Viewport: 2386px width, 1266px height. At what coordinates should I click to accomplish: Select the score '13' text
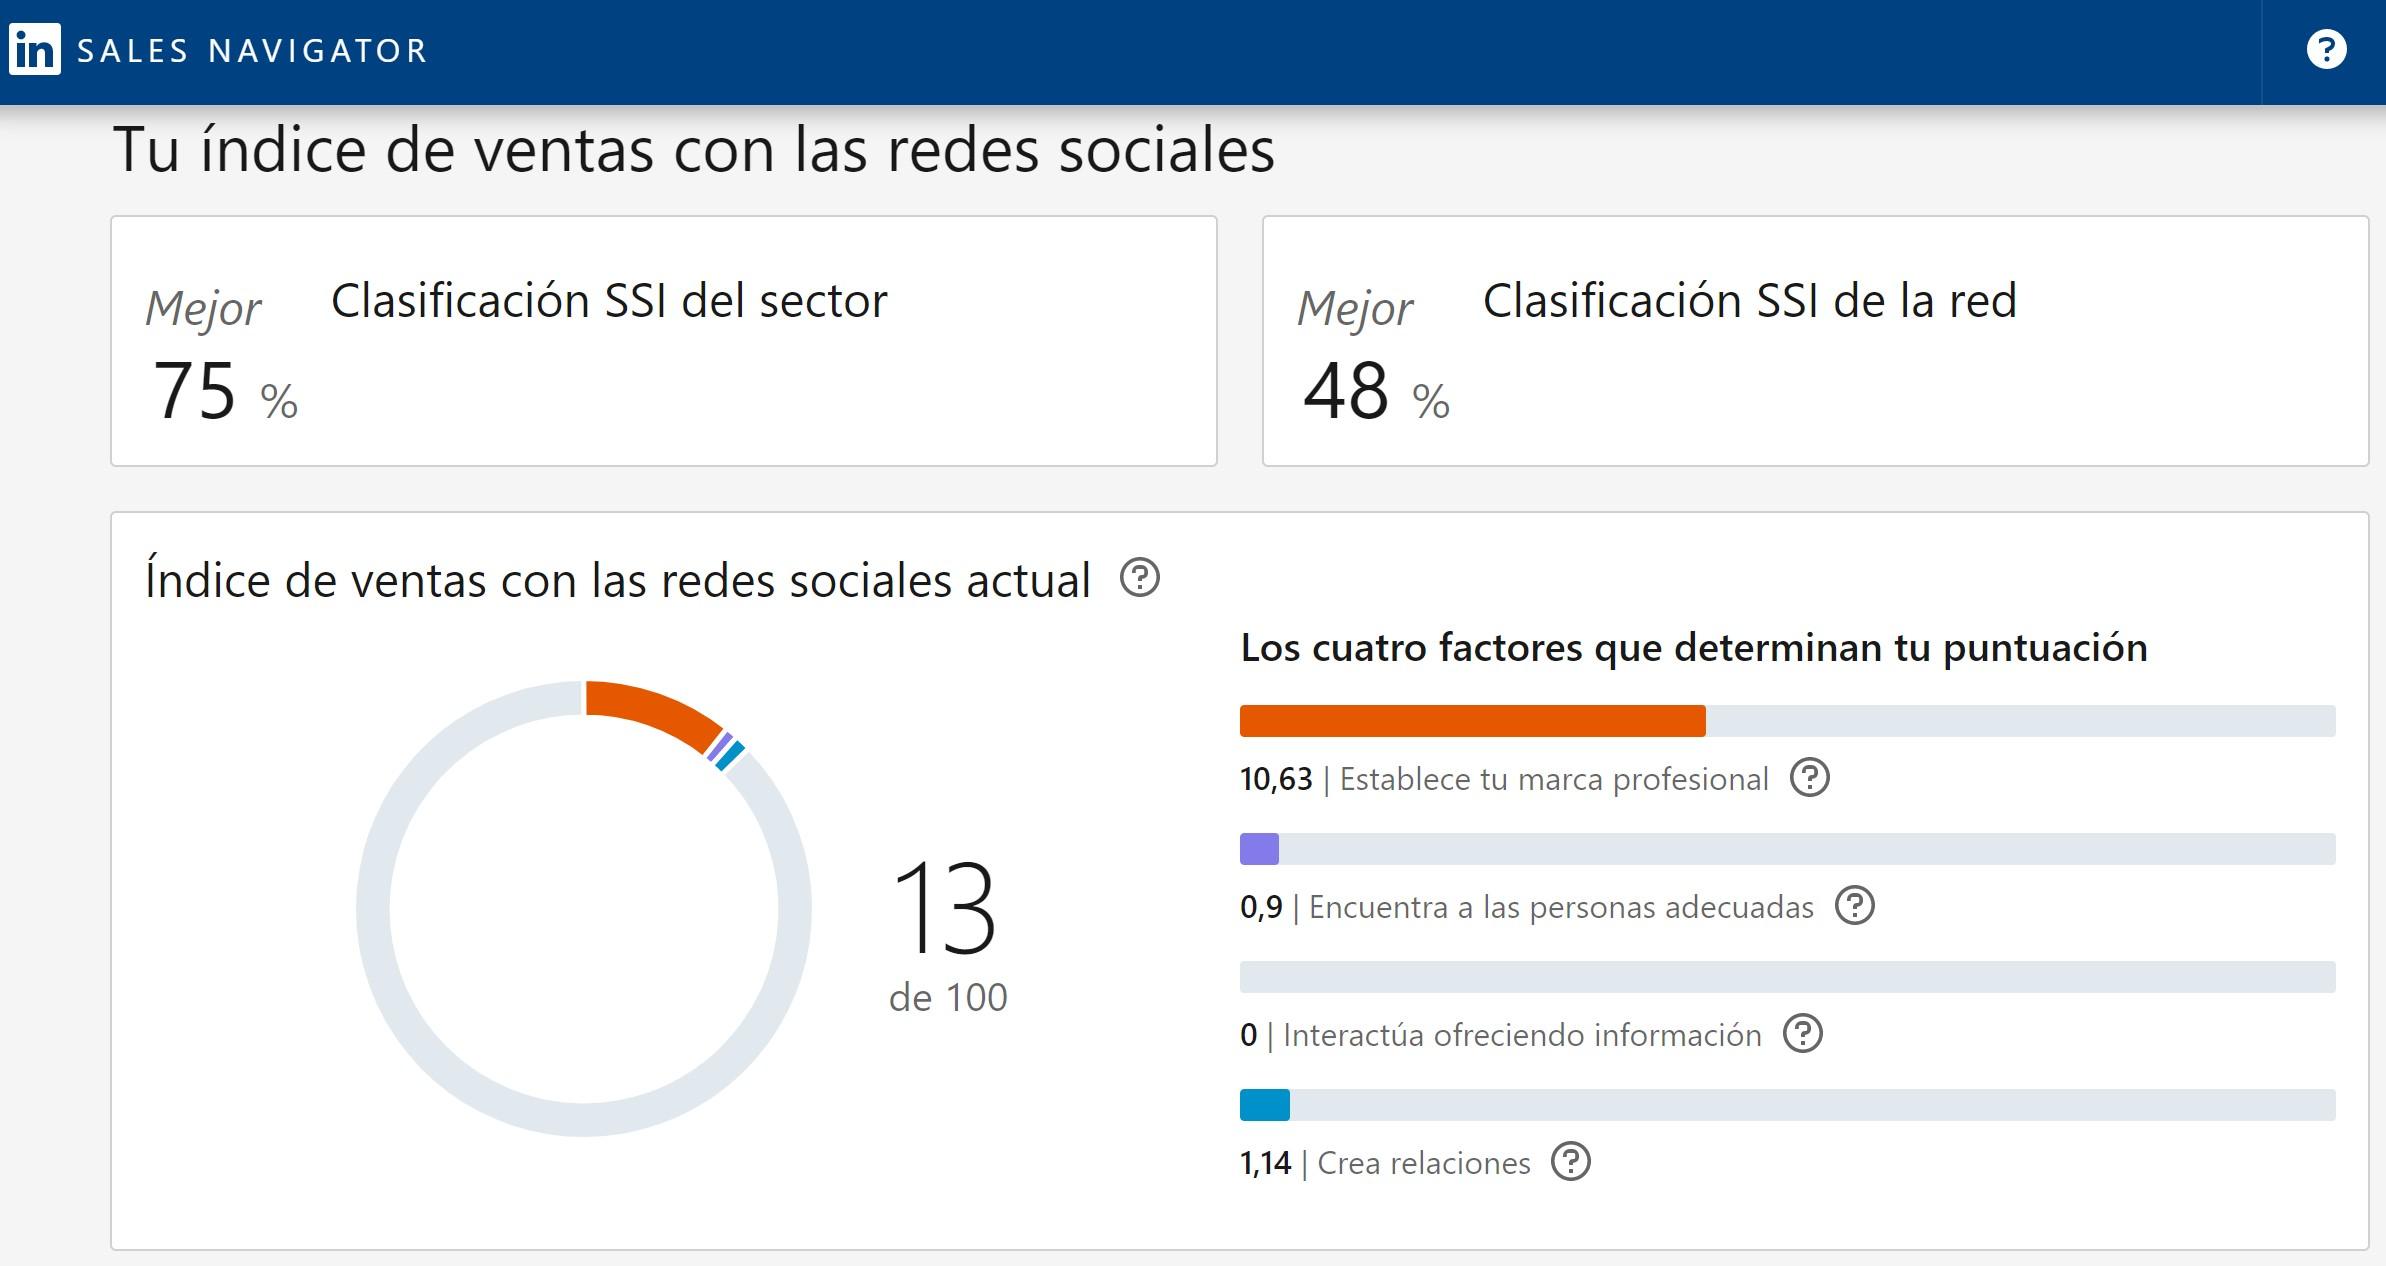[945, 907]
